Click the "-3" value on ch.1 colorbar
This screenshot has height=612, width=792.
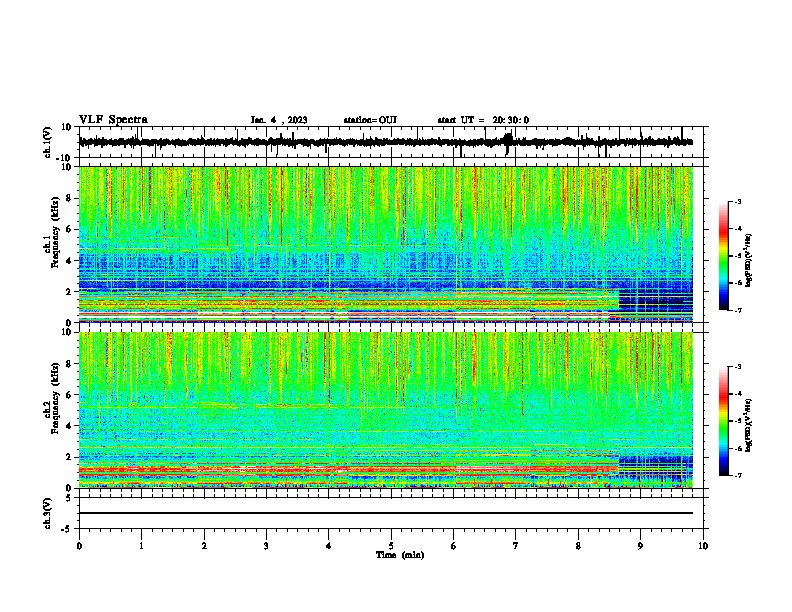click(737, 201)
